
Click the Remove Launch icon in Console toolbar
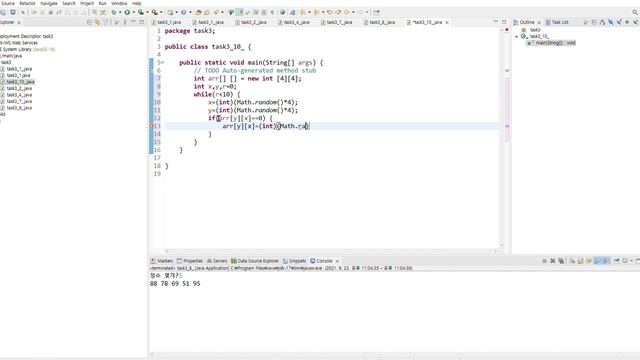[x=553, y=261]
